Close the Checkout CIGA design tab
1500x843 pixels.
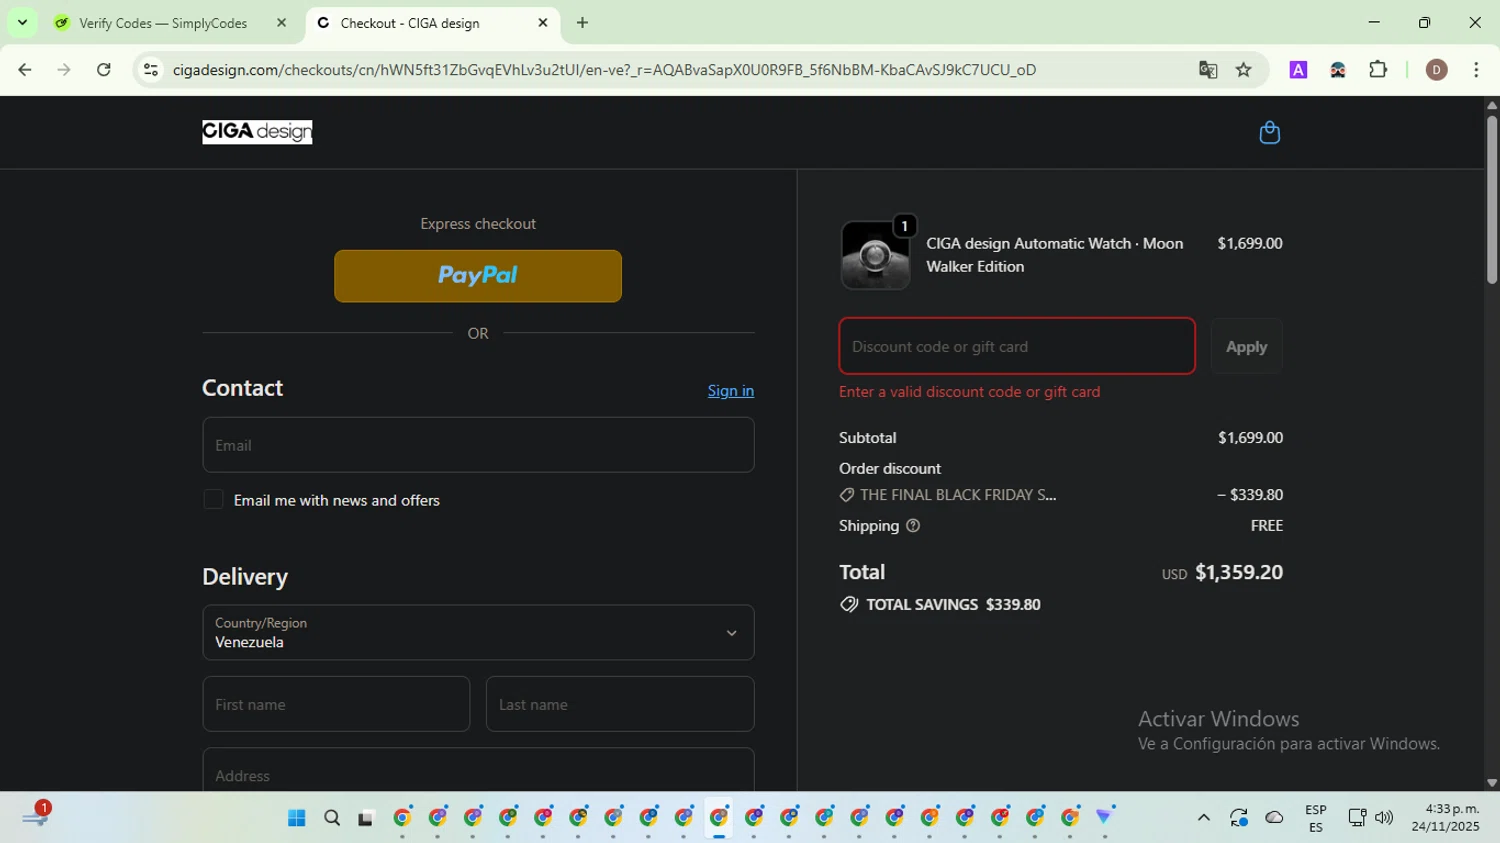543,23
